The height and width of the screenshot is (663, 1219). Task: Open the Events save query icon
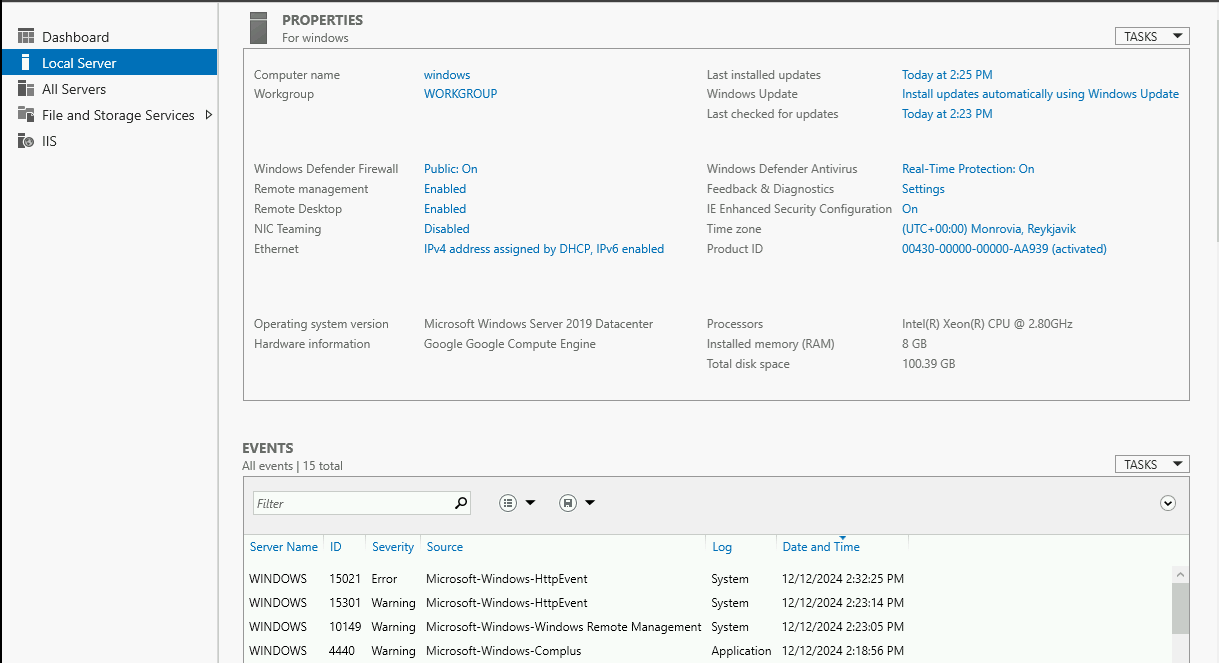(x=568, y=503)
